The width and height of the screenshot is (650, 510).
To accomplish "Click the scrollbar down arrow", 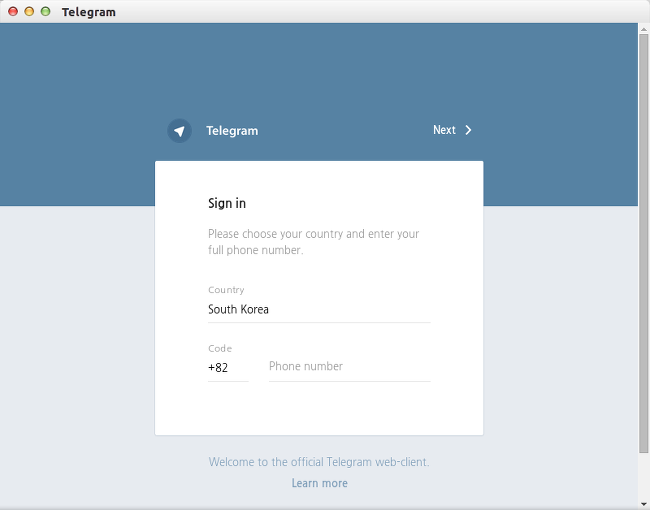I will [643, 504].
